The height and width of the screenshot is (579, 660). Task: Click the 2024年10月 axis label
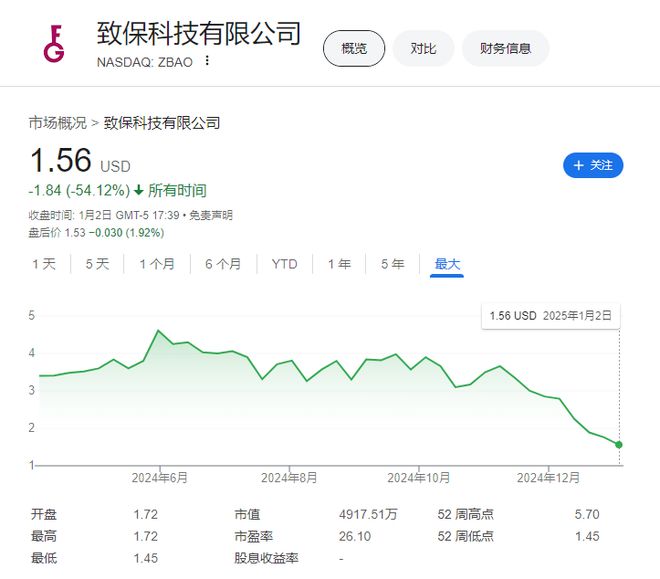[418, 478]
